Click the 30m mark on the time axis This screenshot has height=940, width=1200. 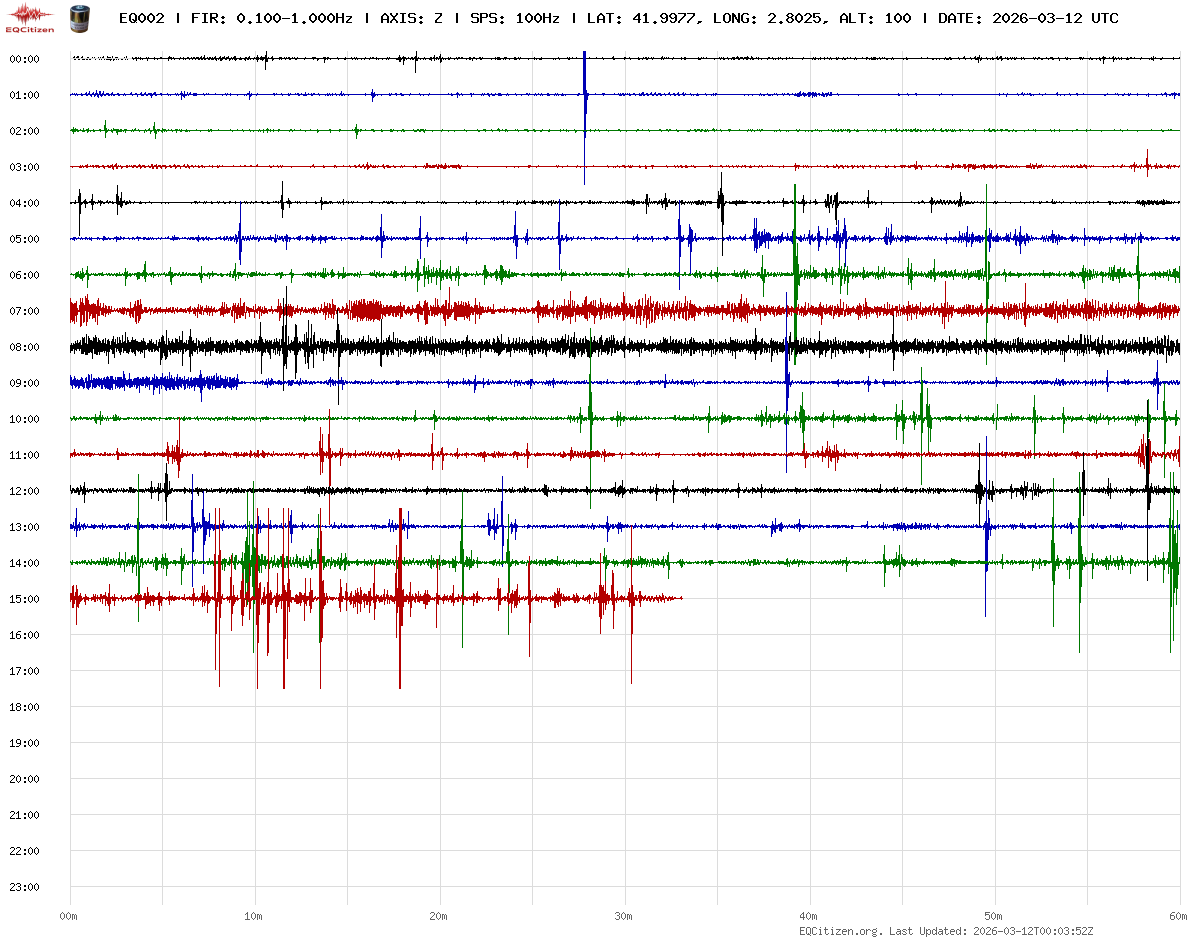tap(624, 916)
